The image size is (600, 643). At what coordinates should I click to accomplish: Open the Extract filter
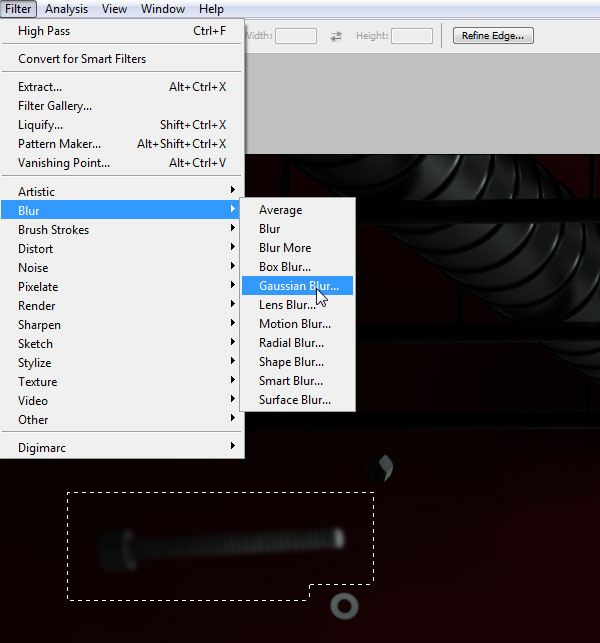pyautogui.click(x=122, y=87)
